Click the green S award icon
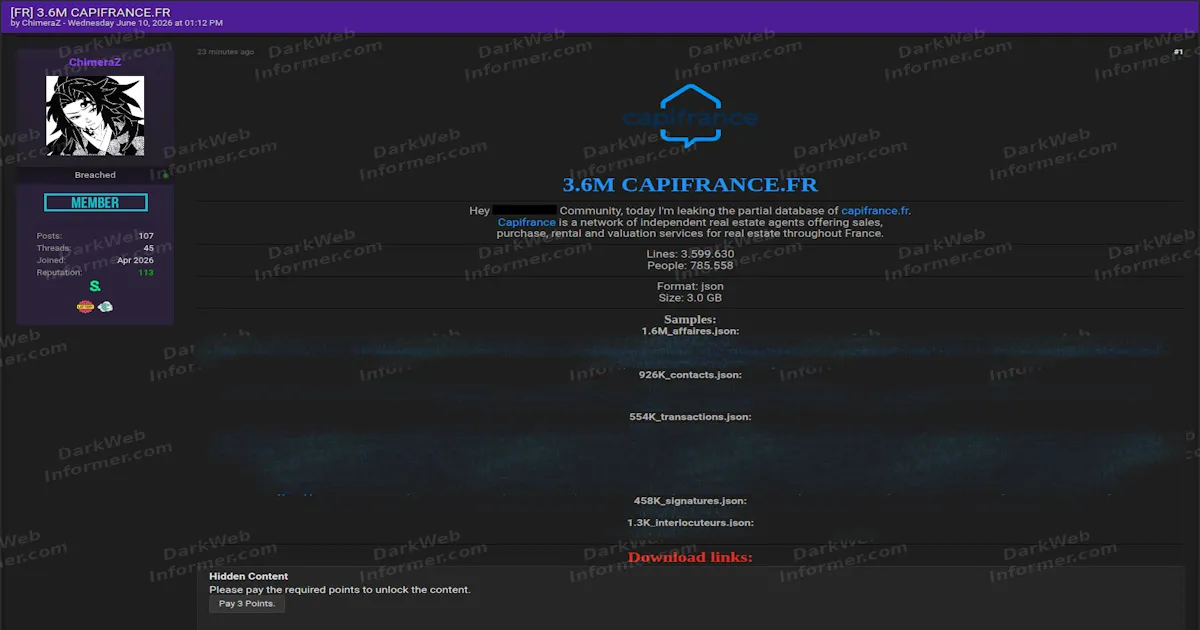The image size is (1200, 630). pos(95,287)
